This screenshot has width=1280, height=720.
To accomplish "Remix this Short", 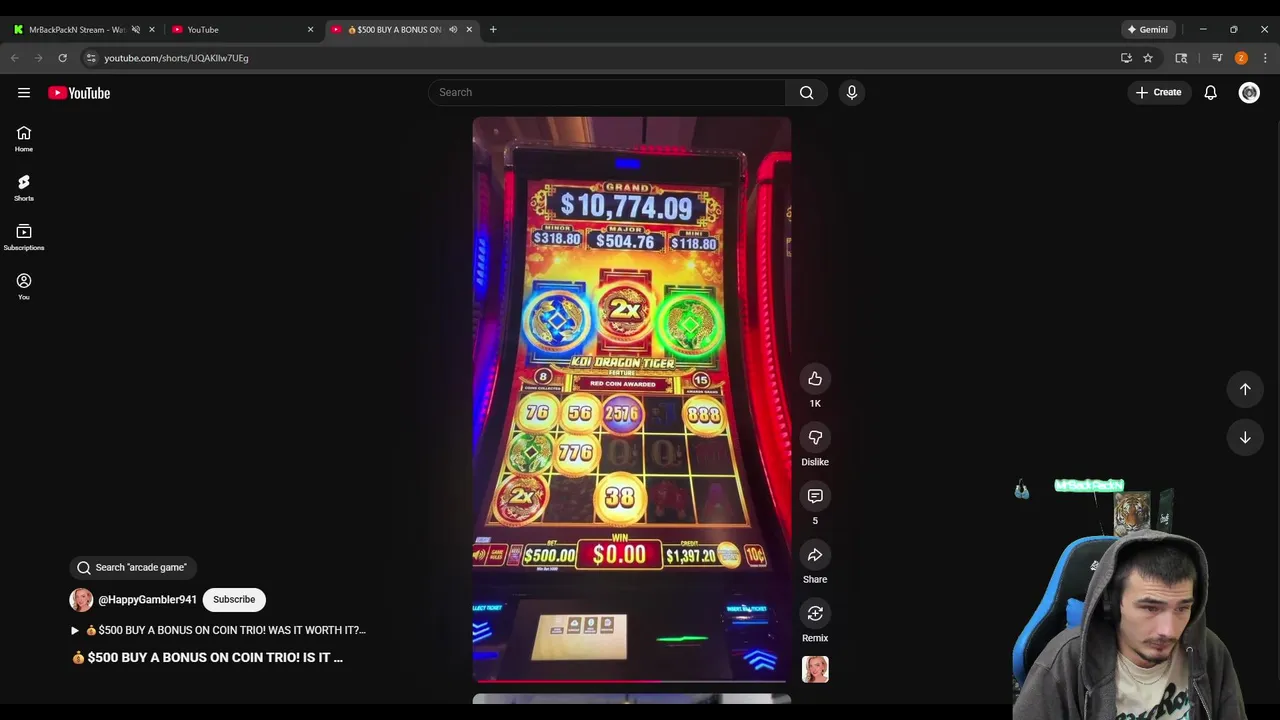I will tap(815, 613).
